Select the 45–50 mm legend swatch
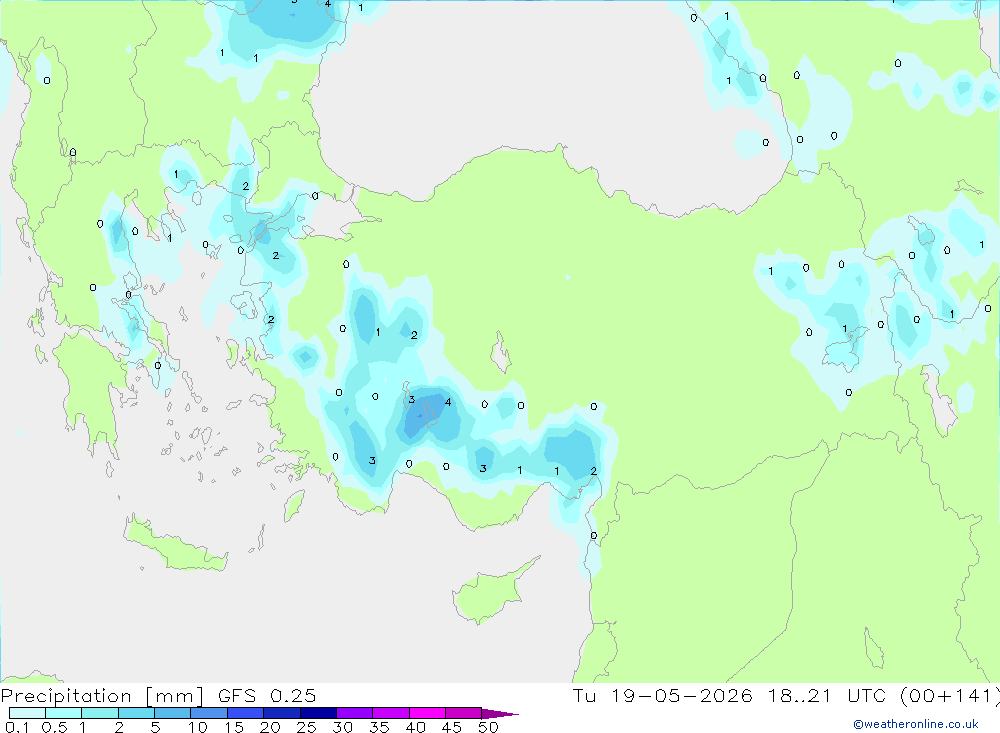Image resolution: width=1000 pixels, height=733 pixels. 464,713
